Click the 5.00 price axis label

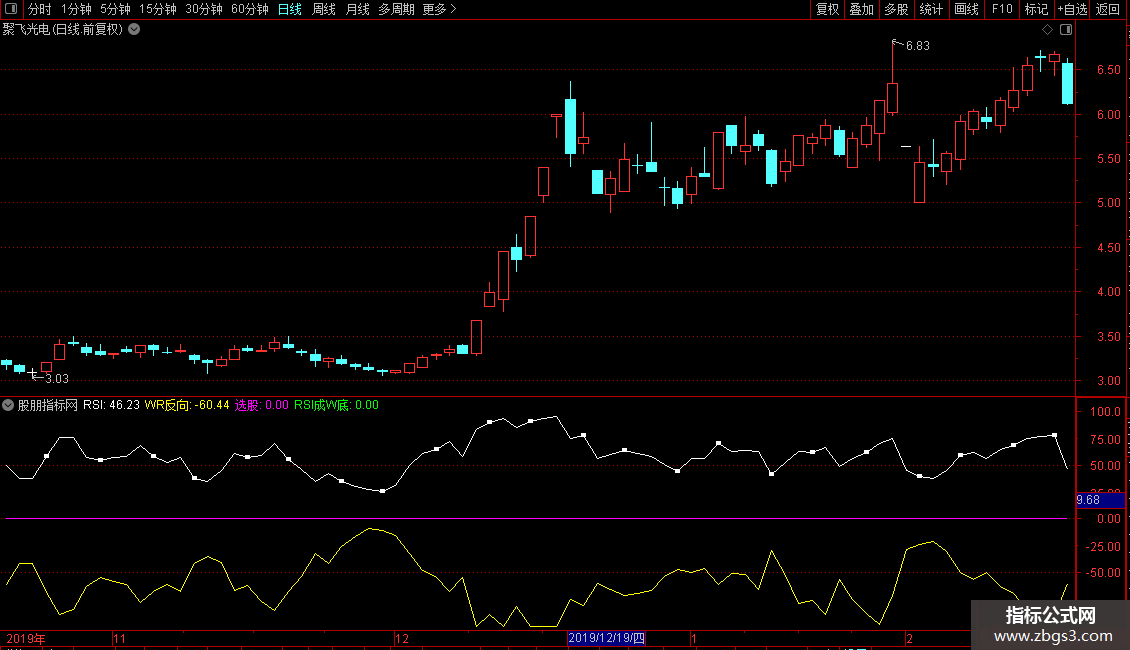click(x=1108, y=203)
